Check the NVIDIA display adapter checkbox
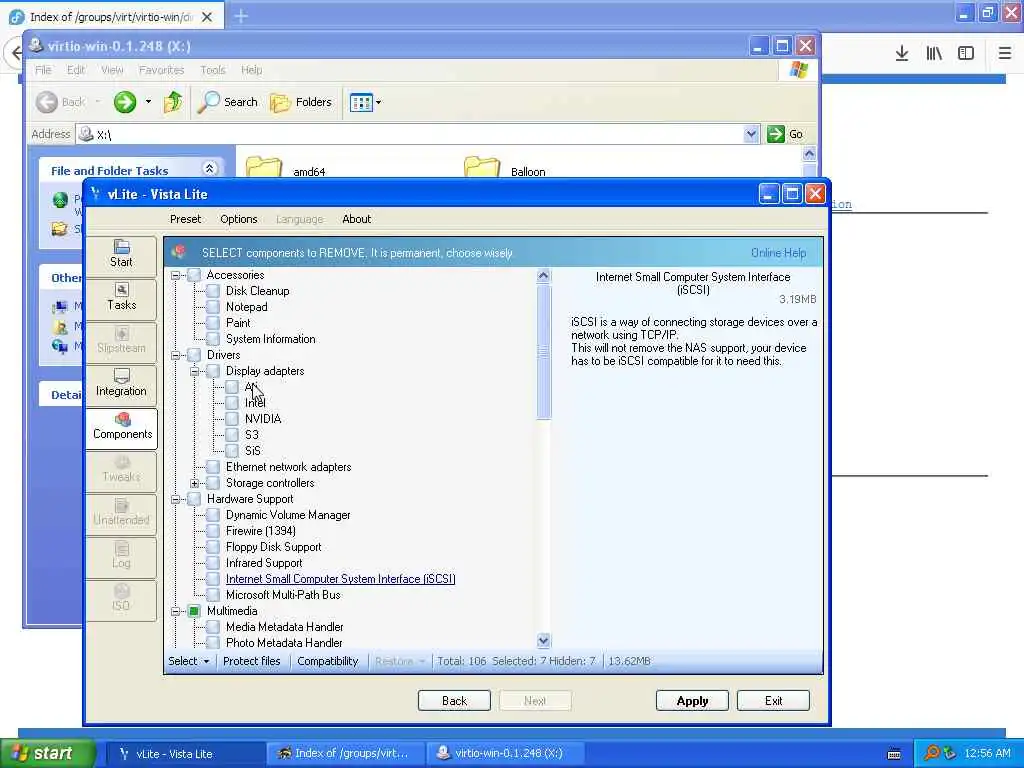The image size is (1024, 768). point(232,419)
